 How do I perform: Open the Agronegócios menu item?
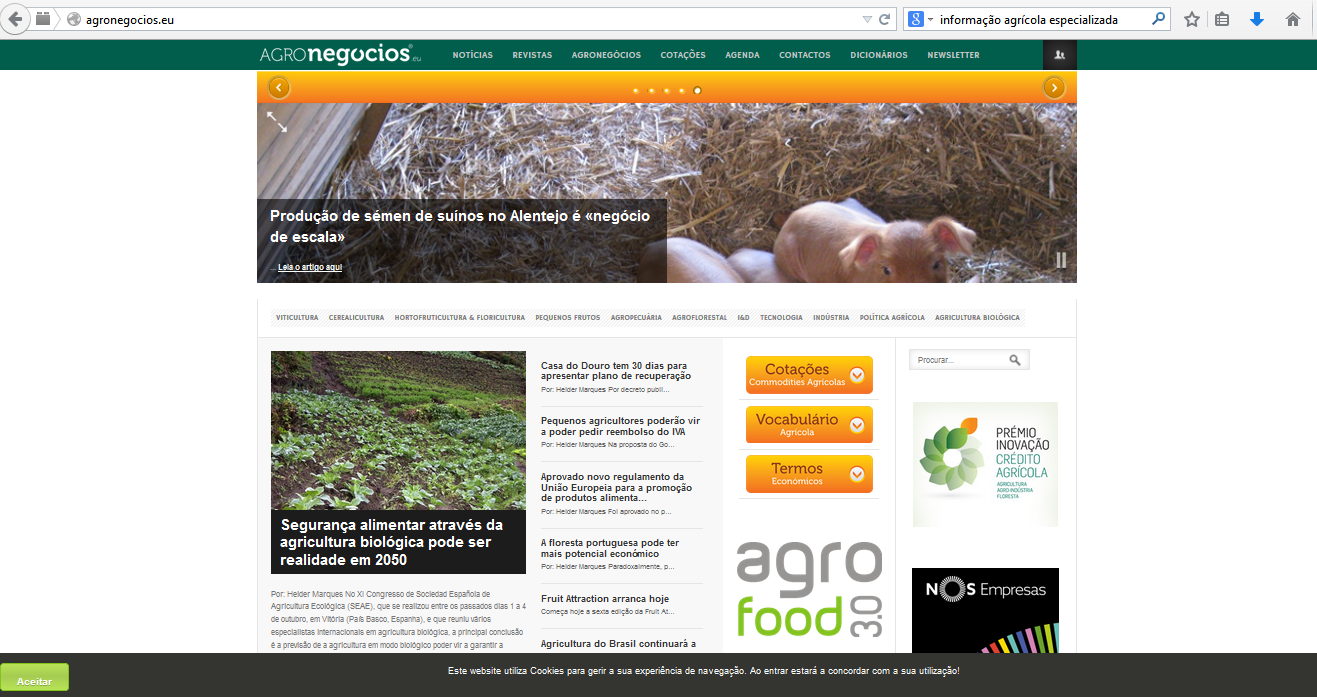(x=607, y=55)
